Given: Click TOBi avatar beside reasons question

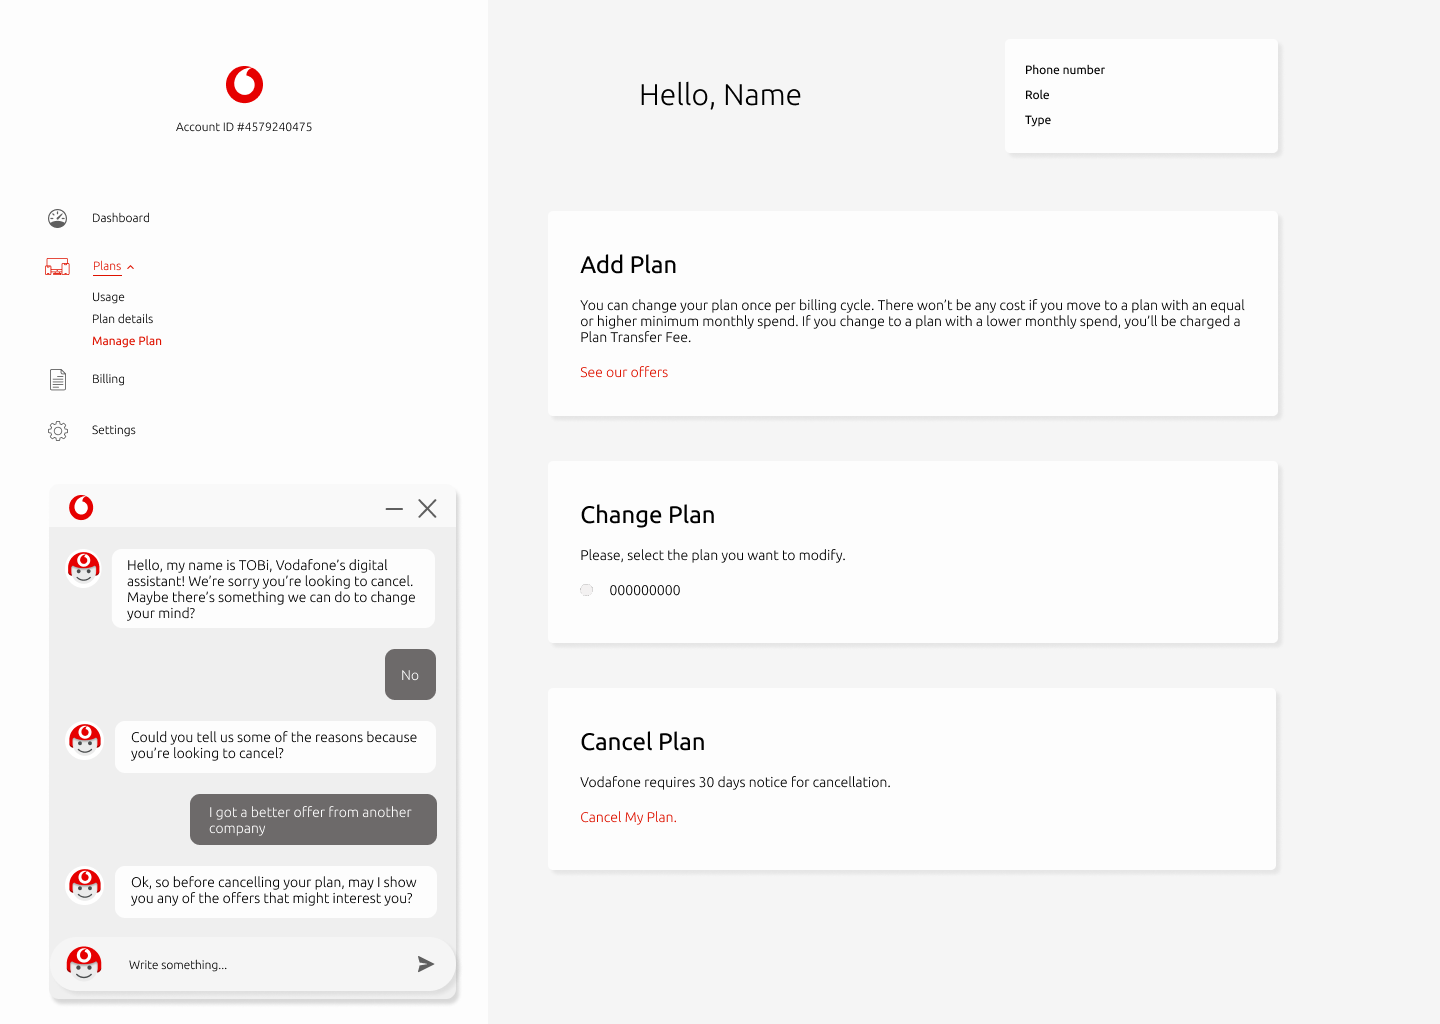Looking at the screenshot, I should coord(85,741).
